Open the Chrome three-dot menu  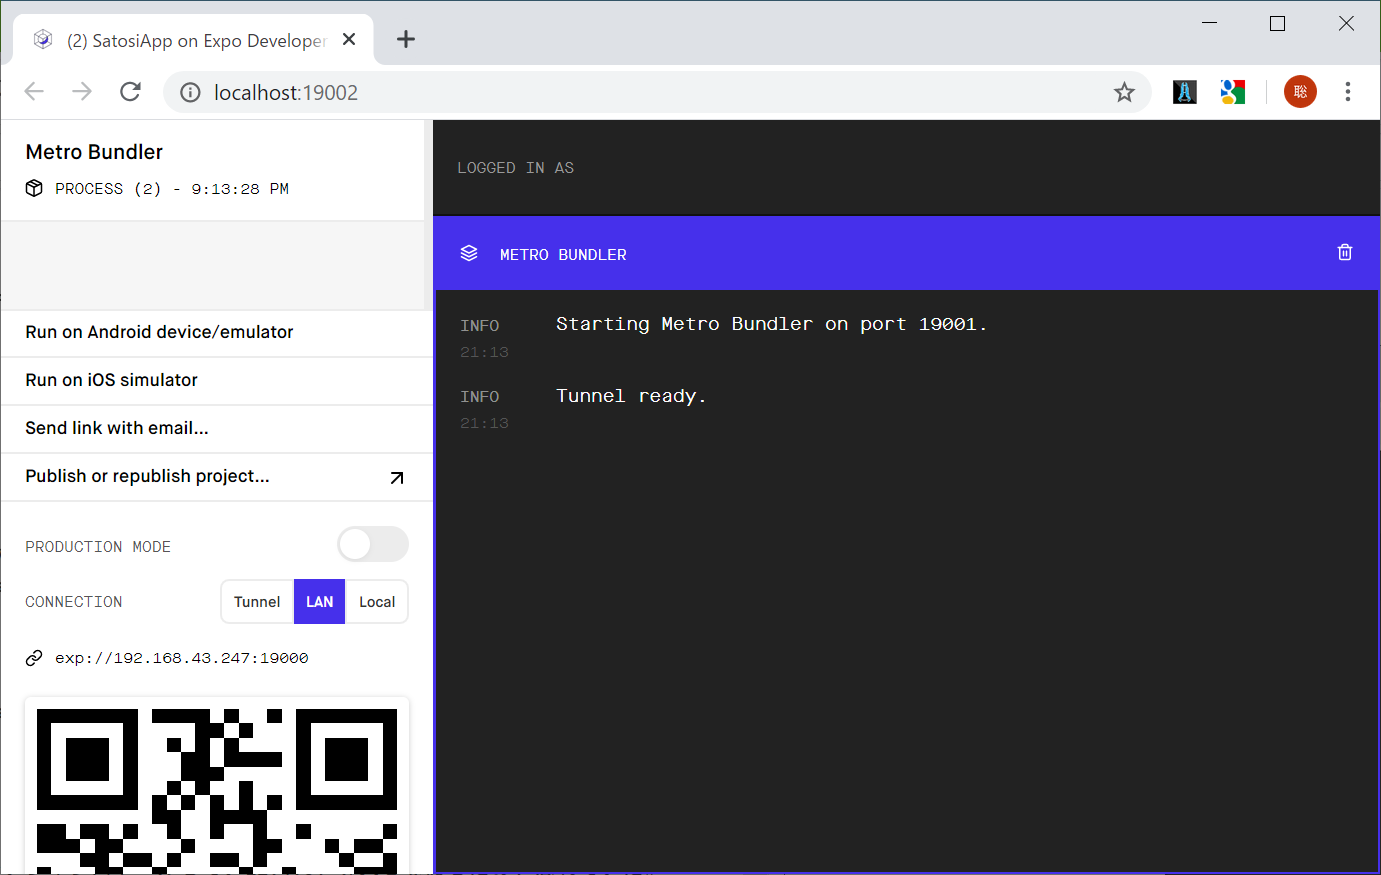(1348, 92)
